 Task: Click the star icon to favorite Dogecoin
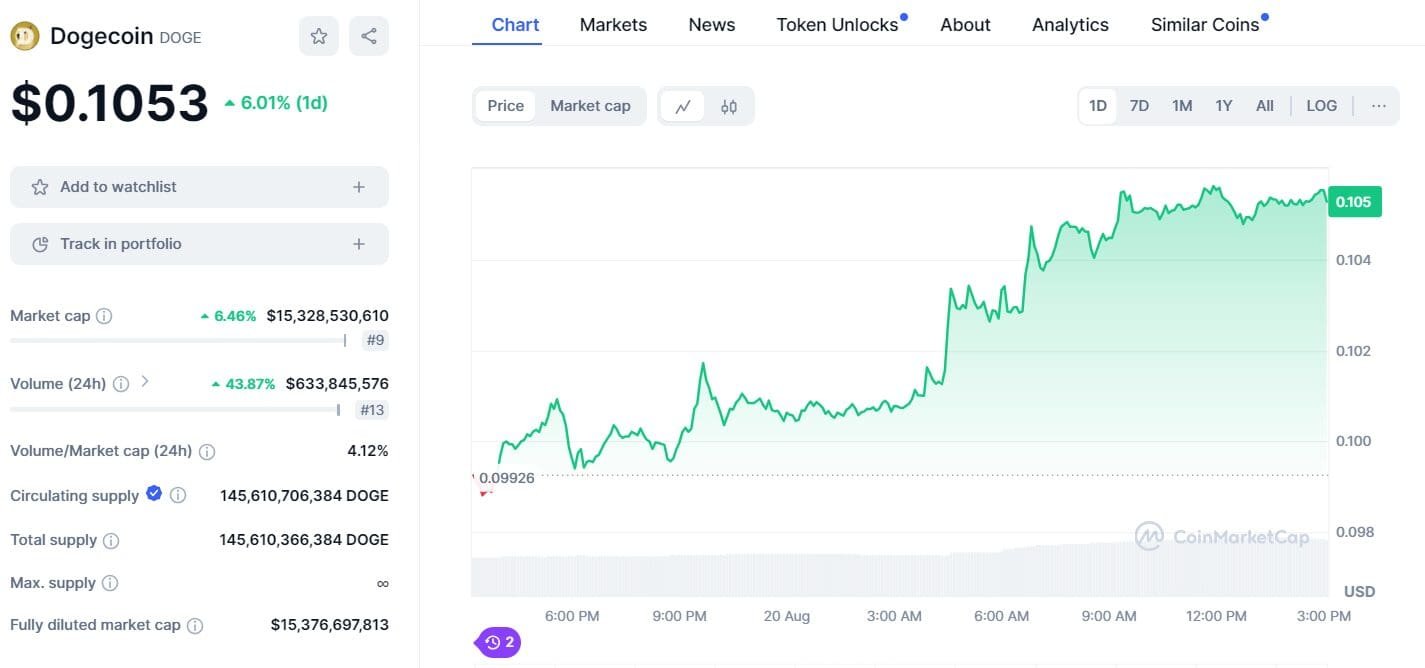coord(318,35)
